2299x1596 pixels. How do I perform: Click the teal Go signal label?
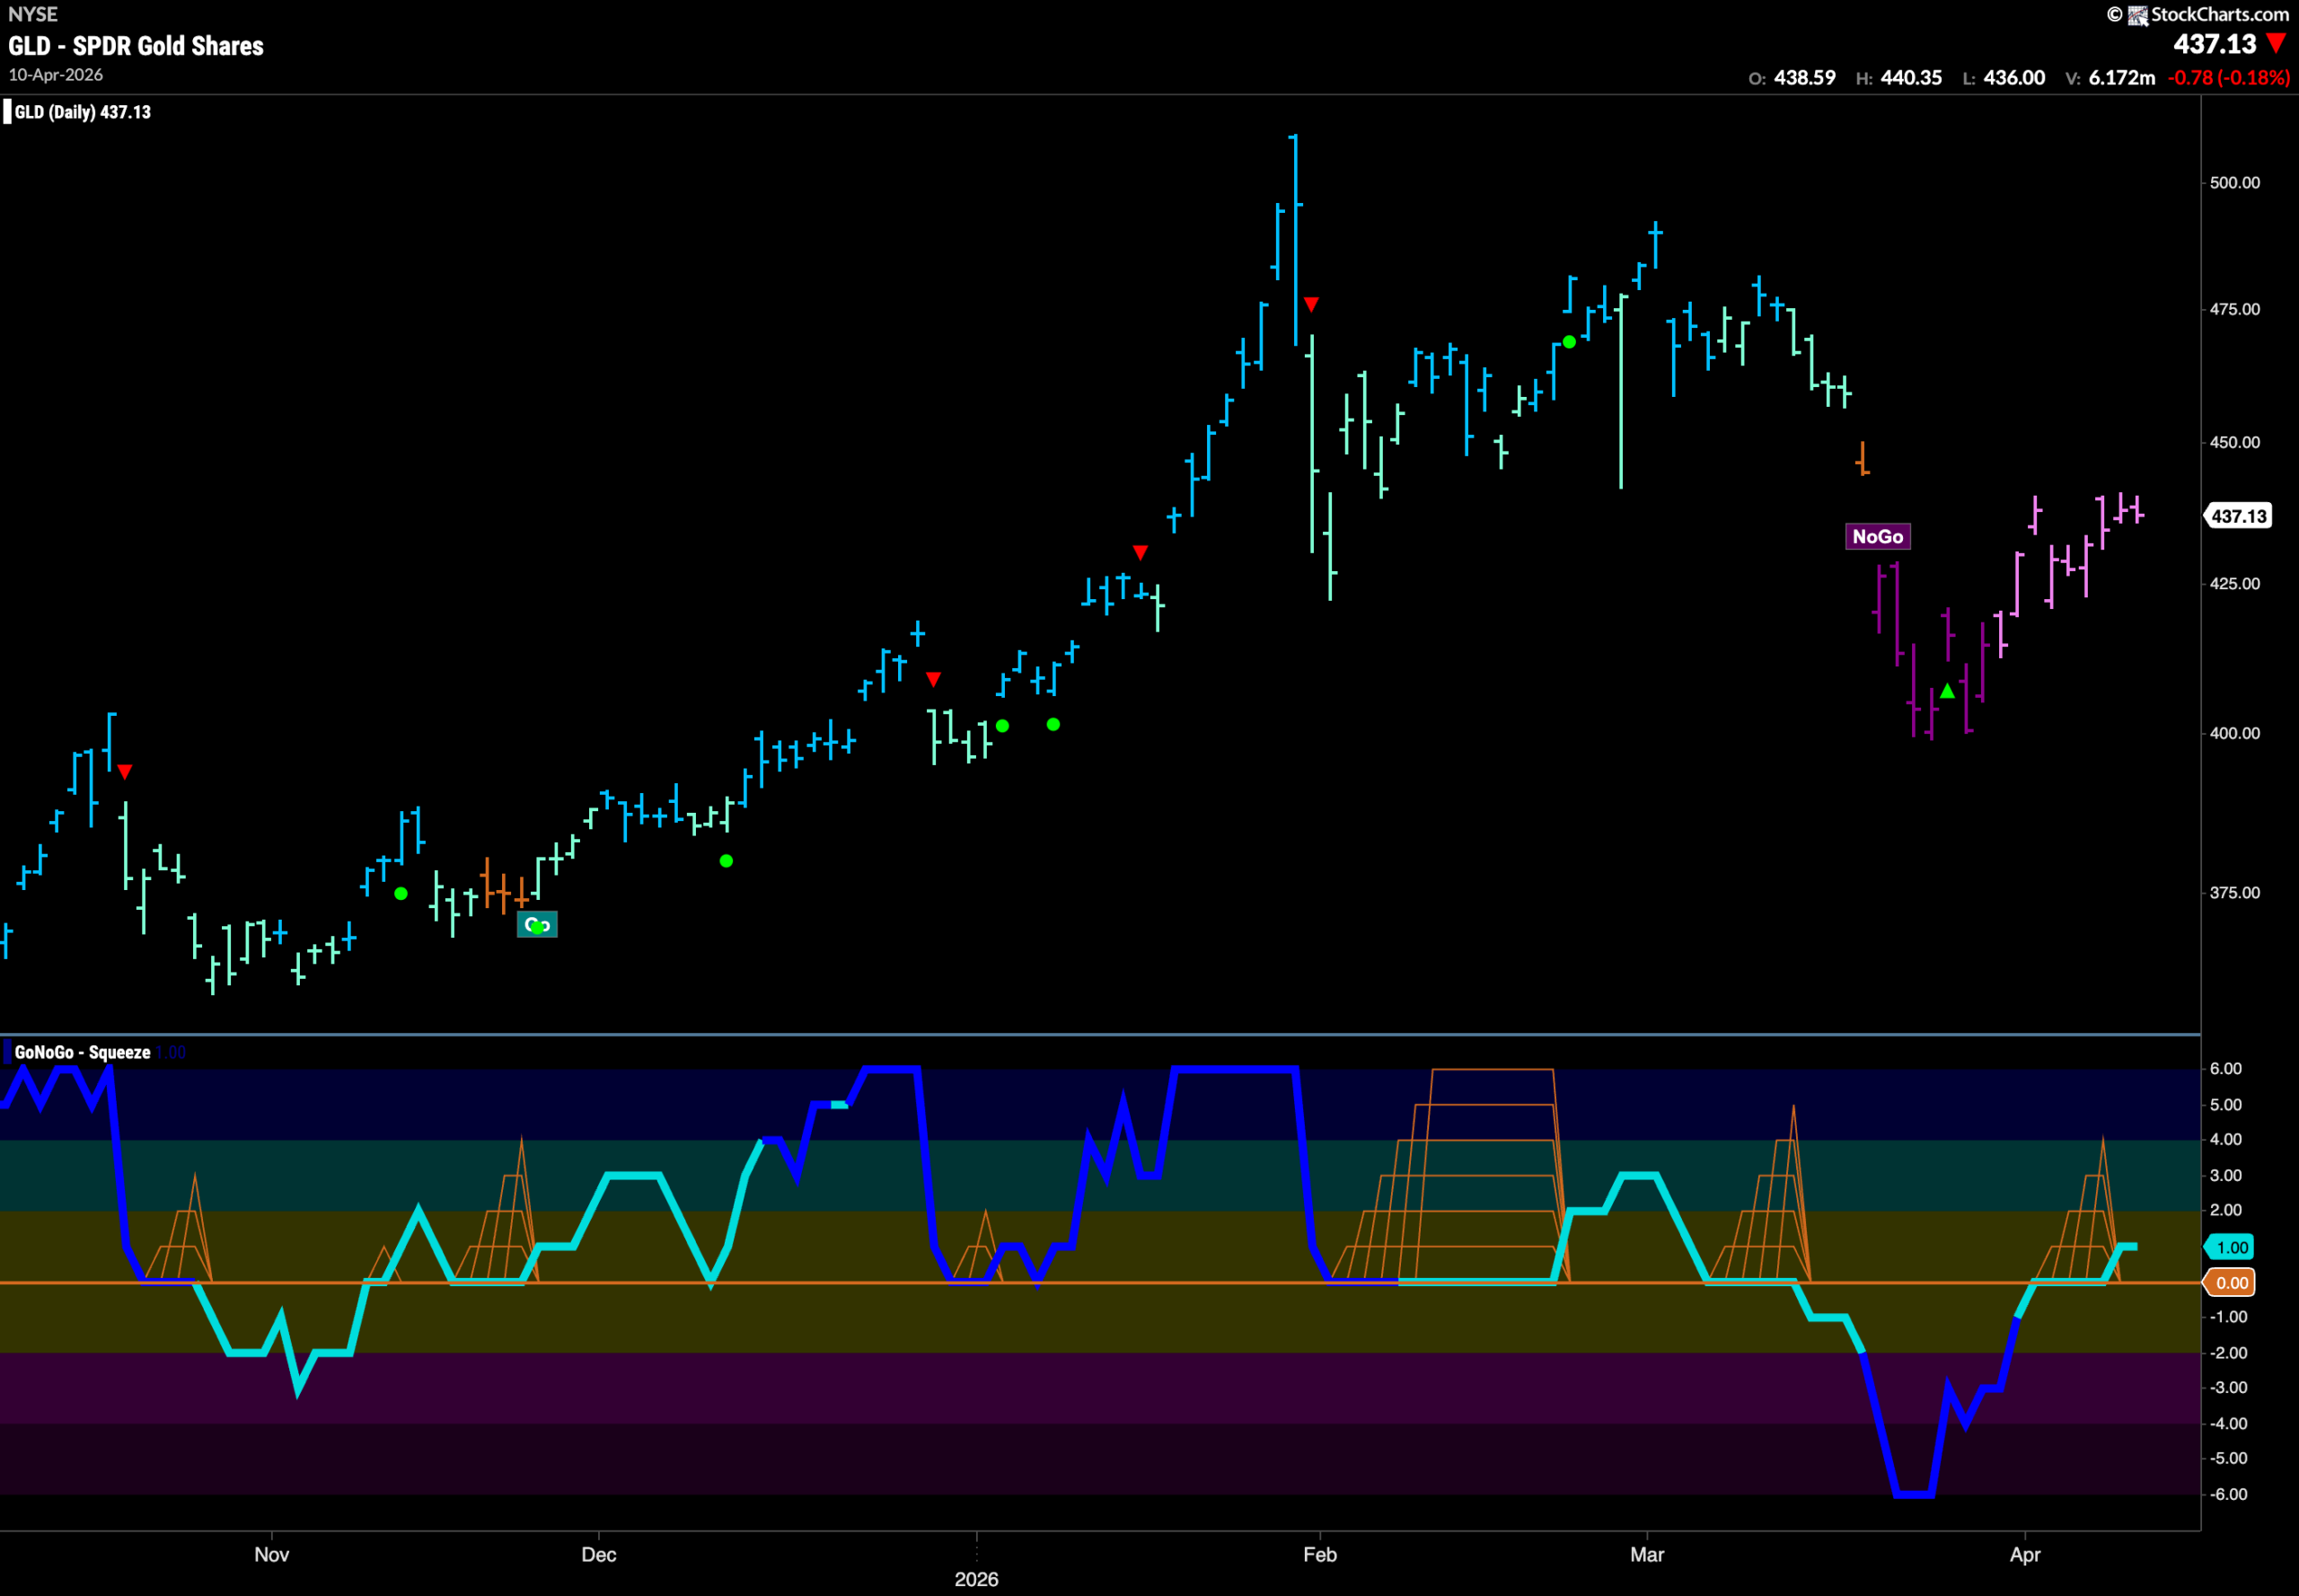[537, 925]
